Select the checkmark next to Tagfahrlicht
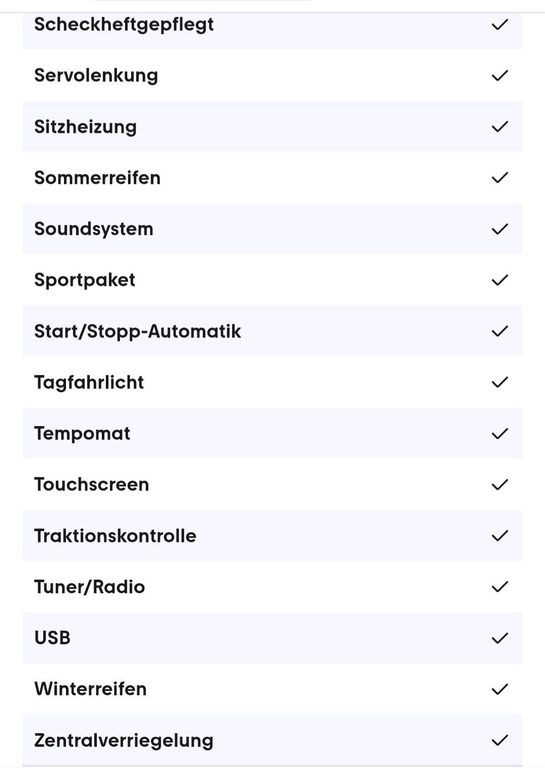 click(499, 383)
